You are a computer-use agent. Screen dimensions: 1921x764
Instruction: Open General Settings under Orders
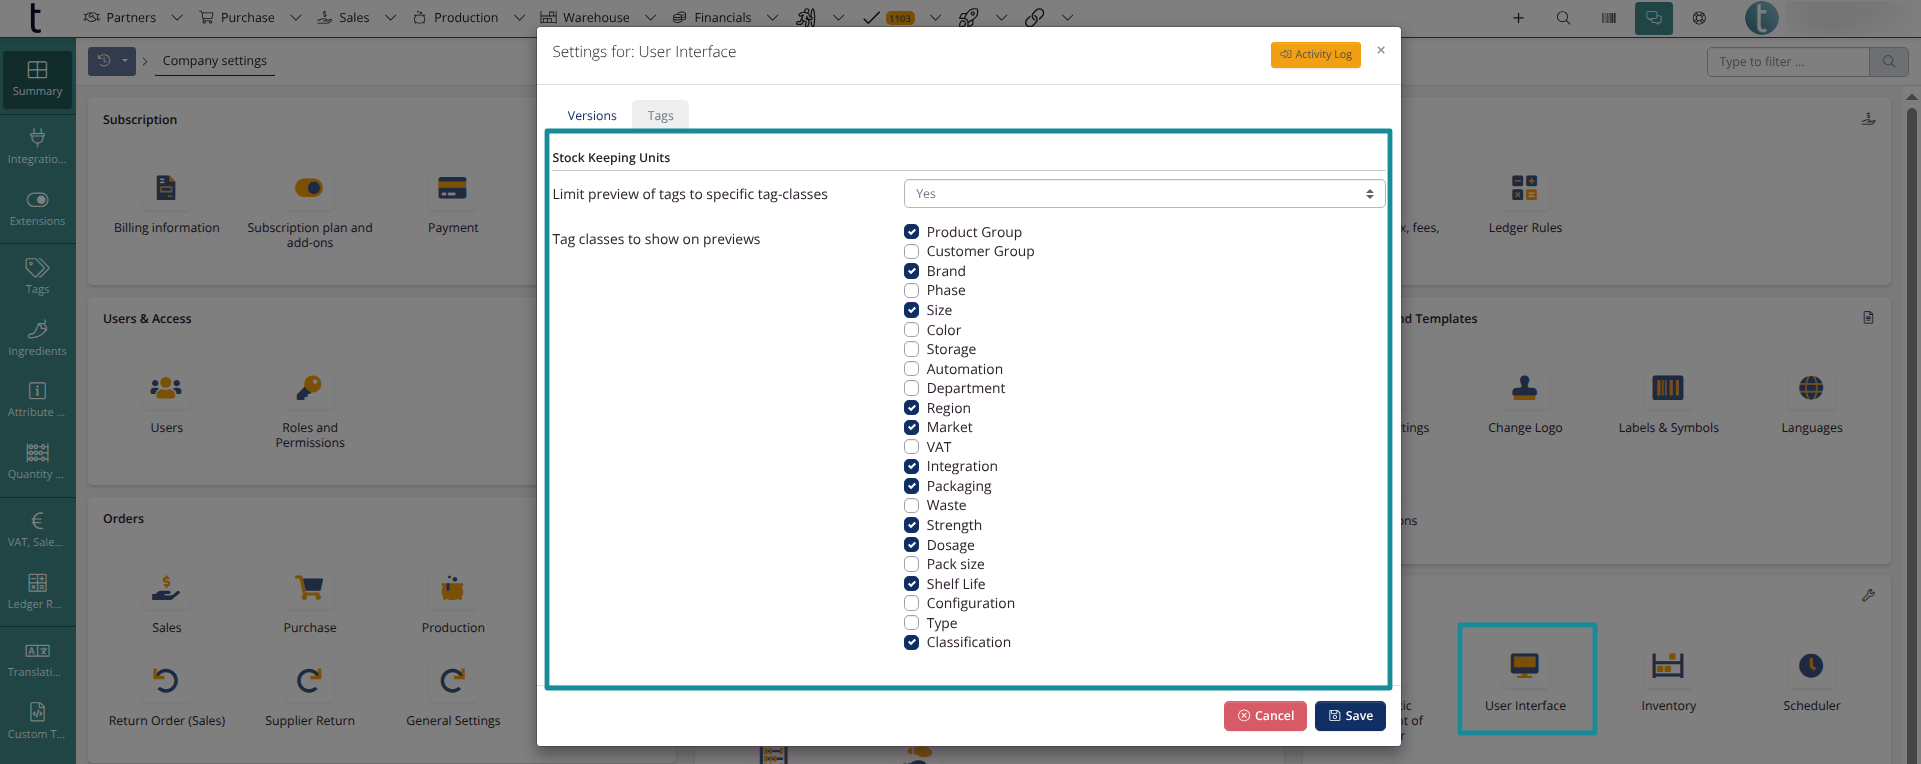(x=452, y=696)
